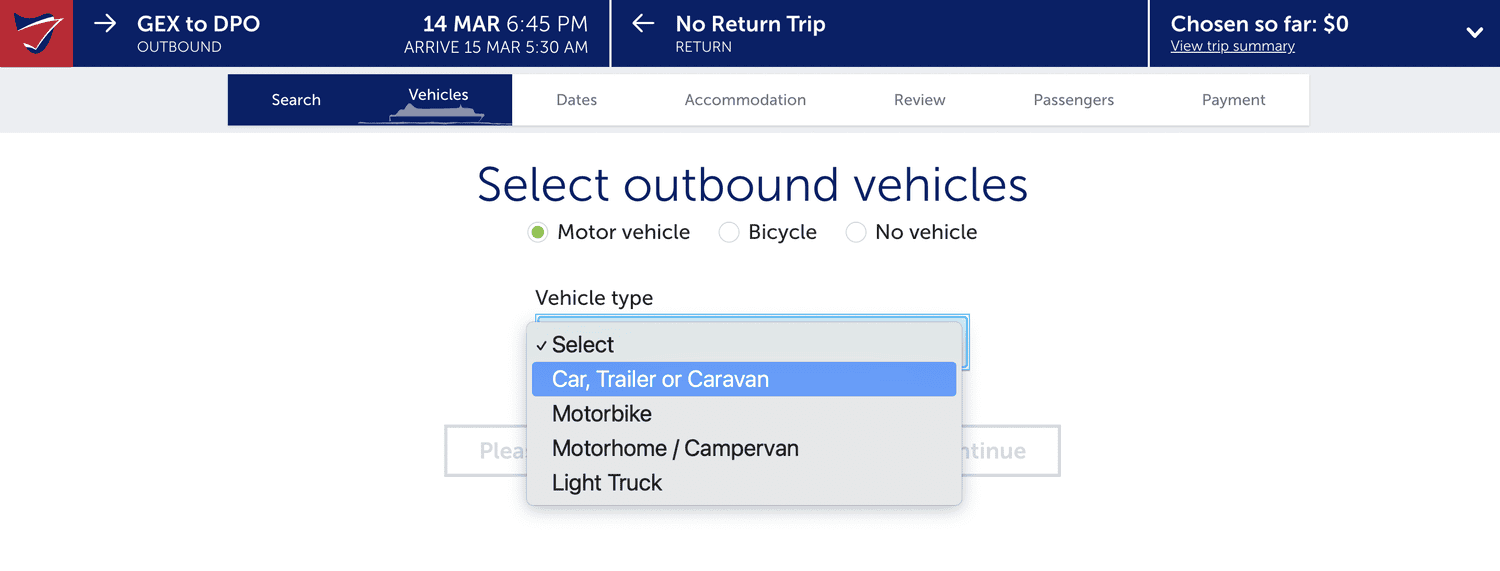Click the partially hidden Continue button
Viewport: 1500px width, 571px height.
(x=1009, y=451)
